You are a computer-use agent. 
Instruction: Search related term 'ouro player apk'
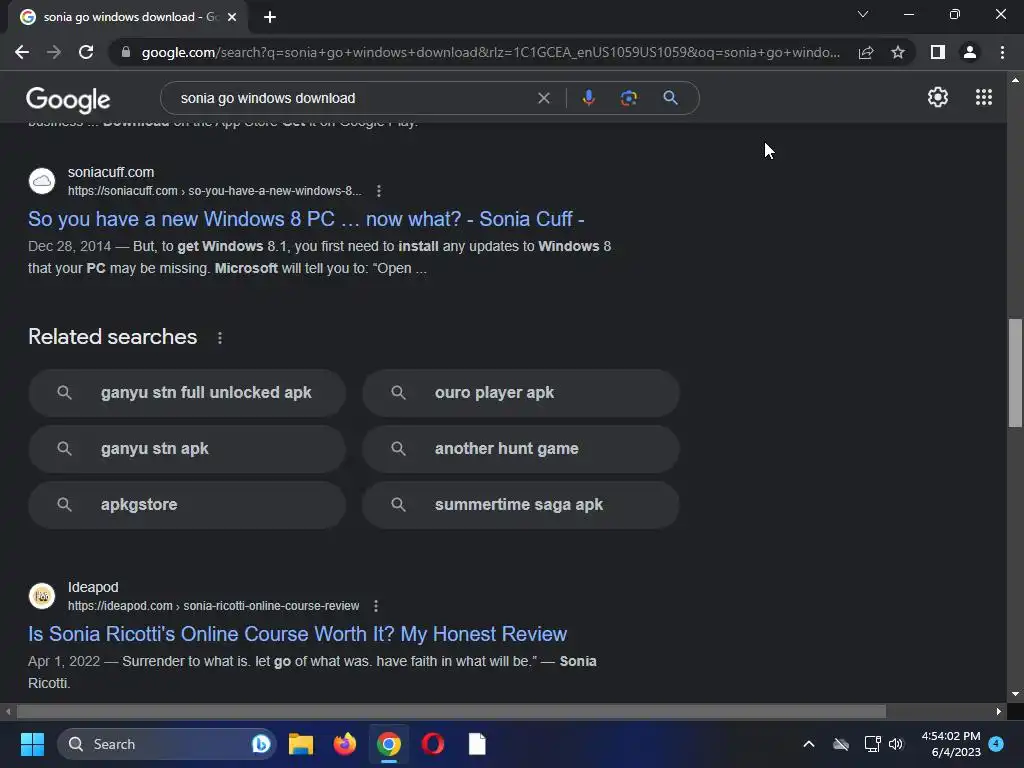pos(520,392)
